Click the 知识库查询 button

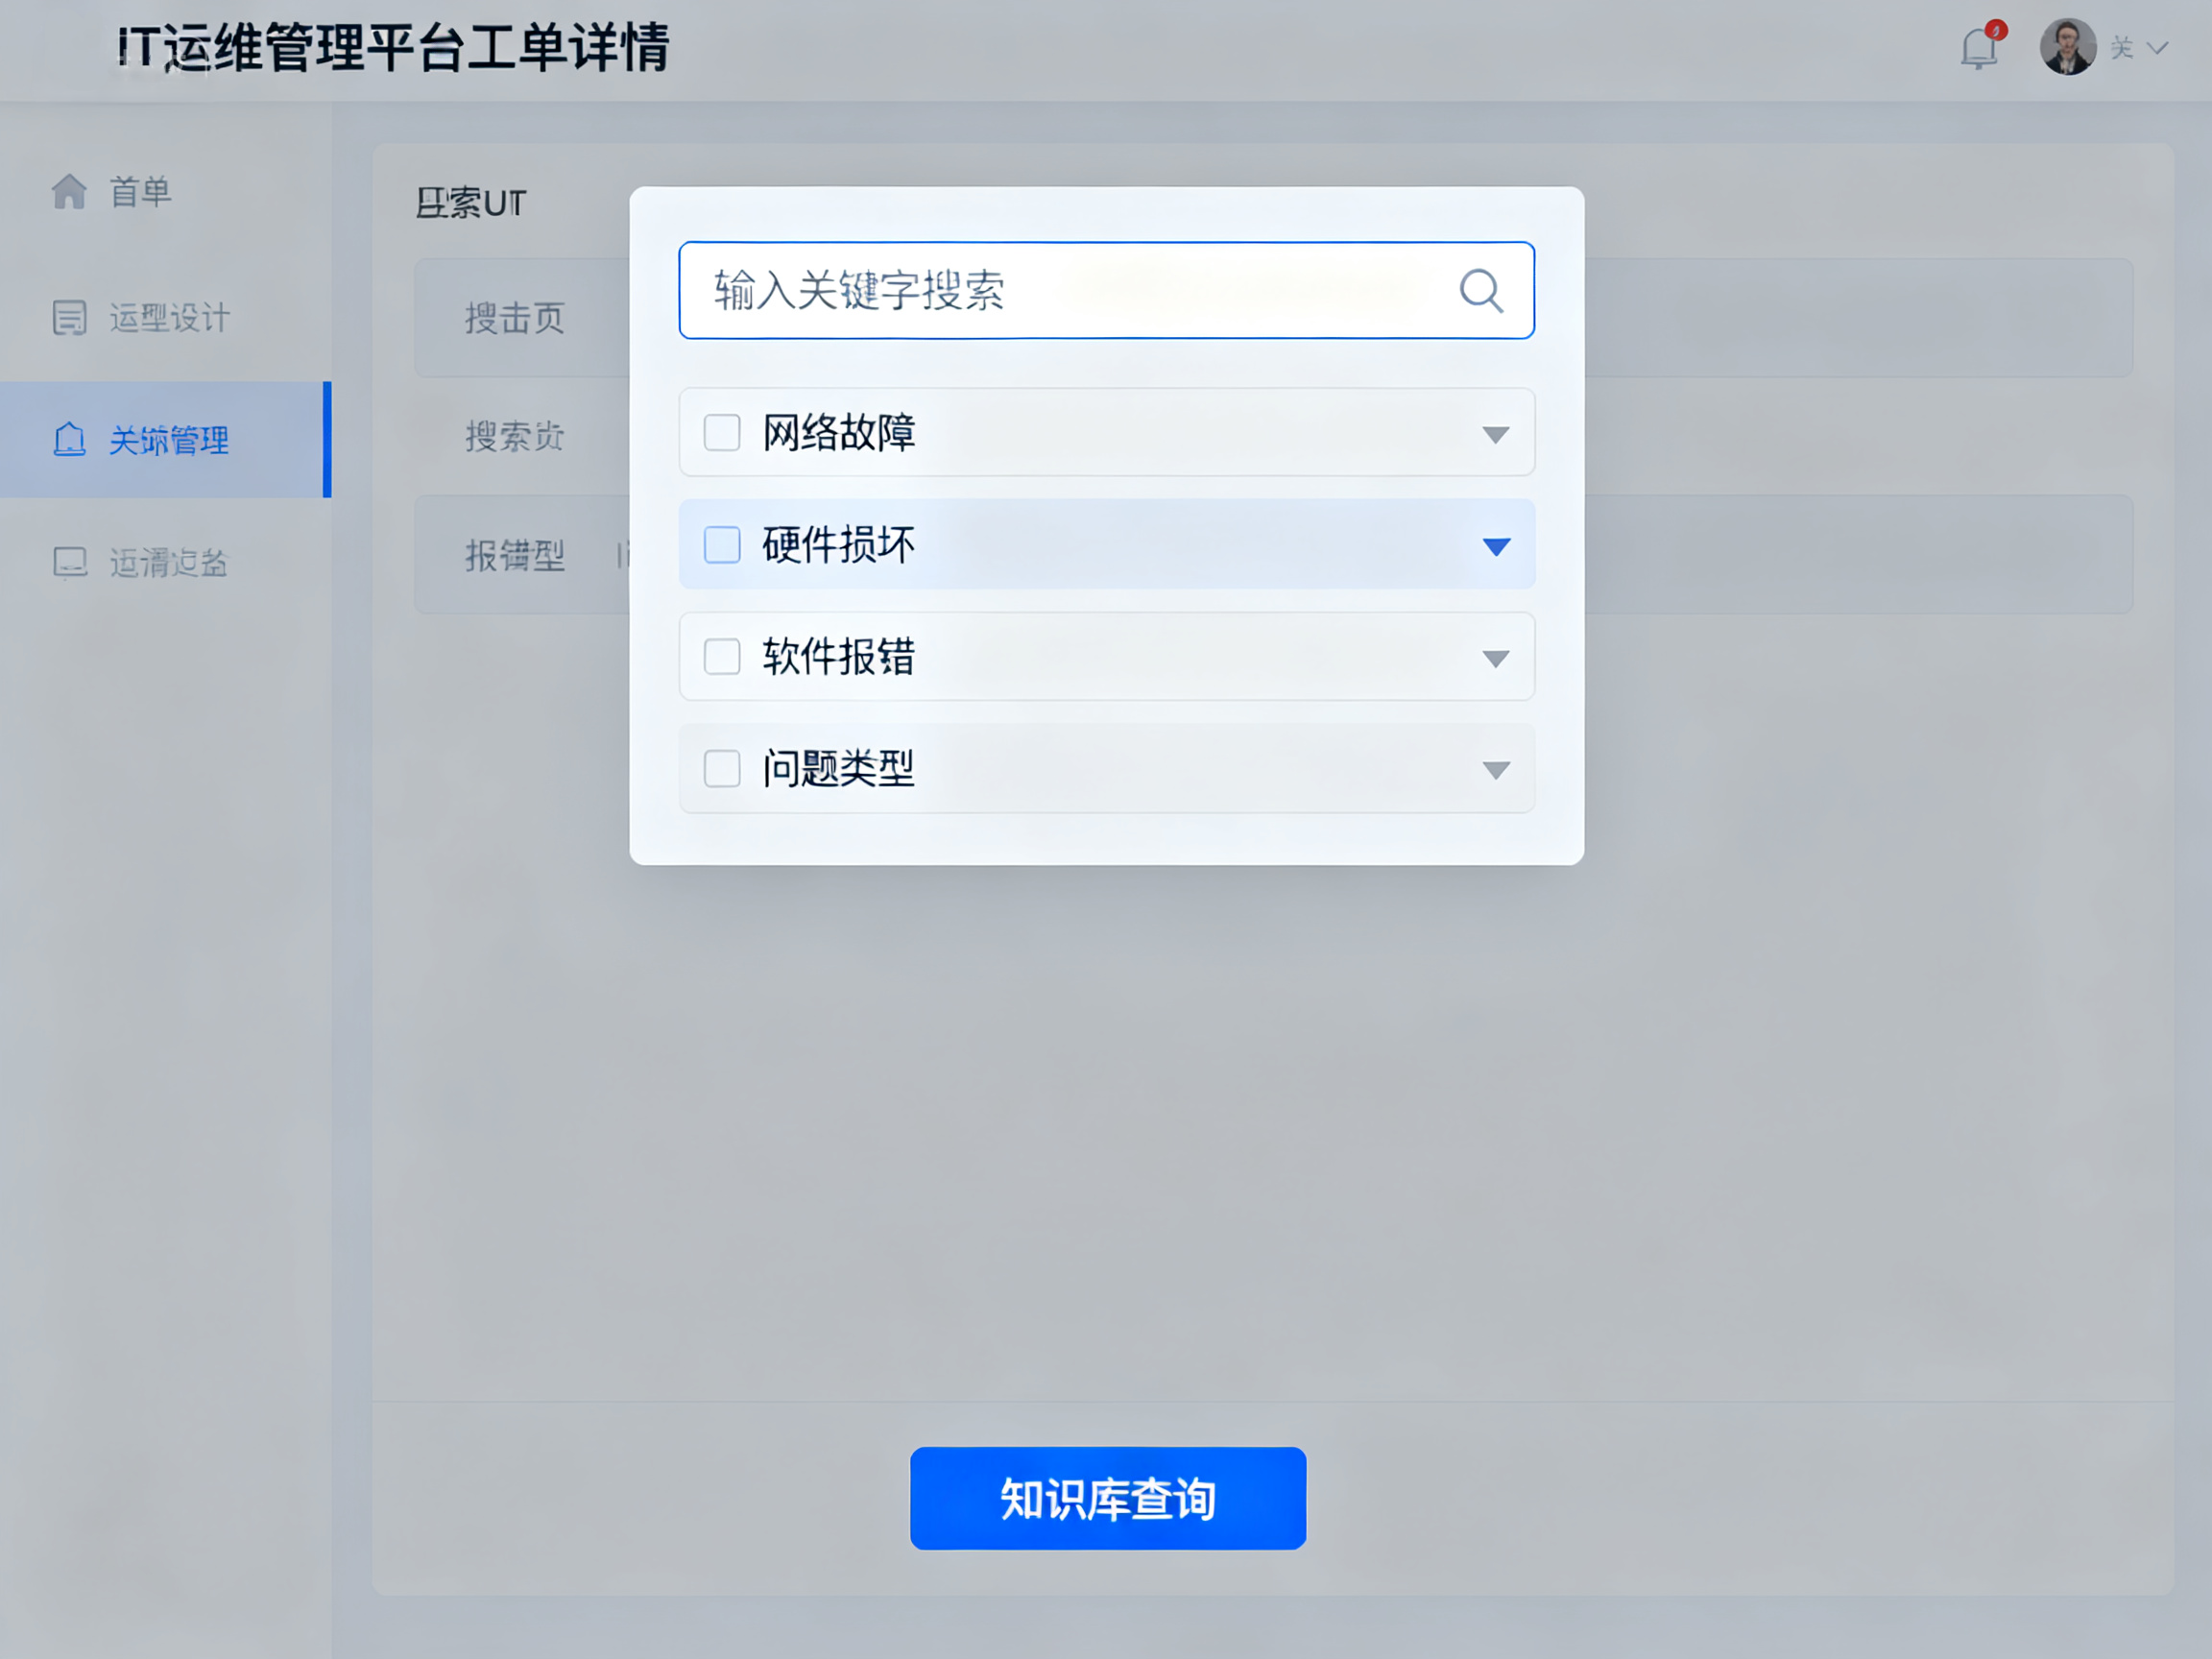click(x=1107, y=1498)
